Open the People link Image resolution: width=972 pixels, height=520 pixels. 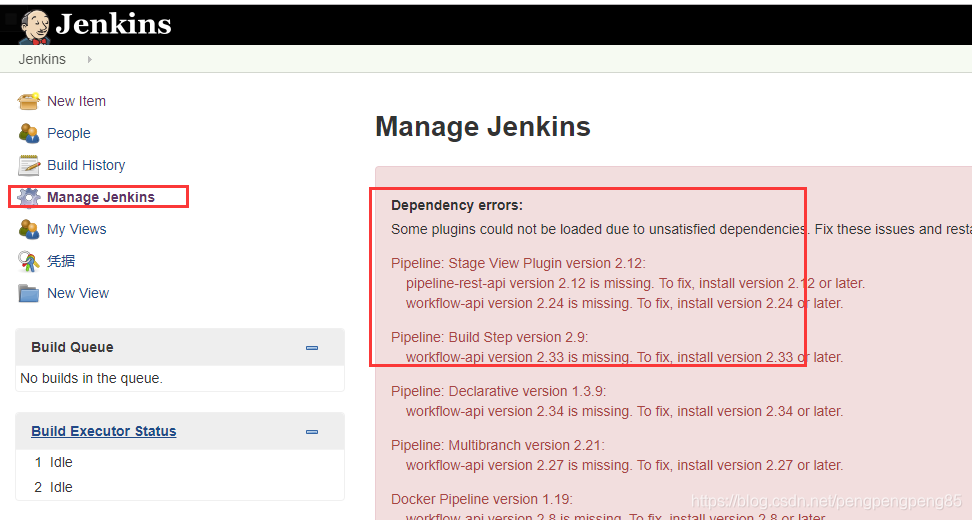click(x=69, y=133)
